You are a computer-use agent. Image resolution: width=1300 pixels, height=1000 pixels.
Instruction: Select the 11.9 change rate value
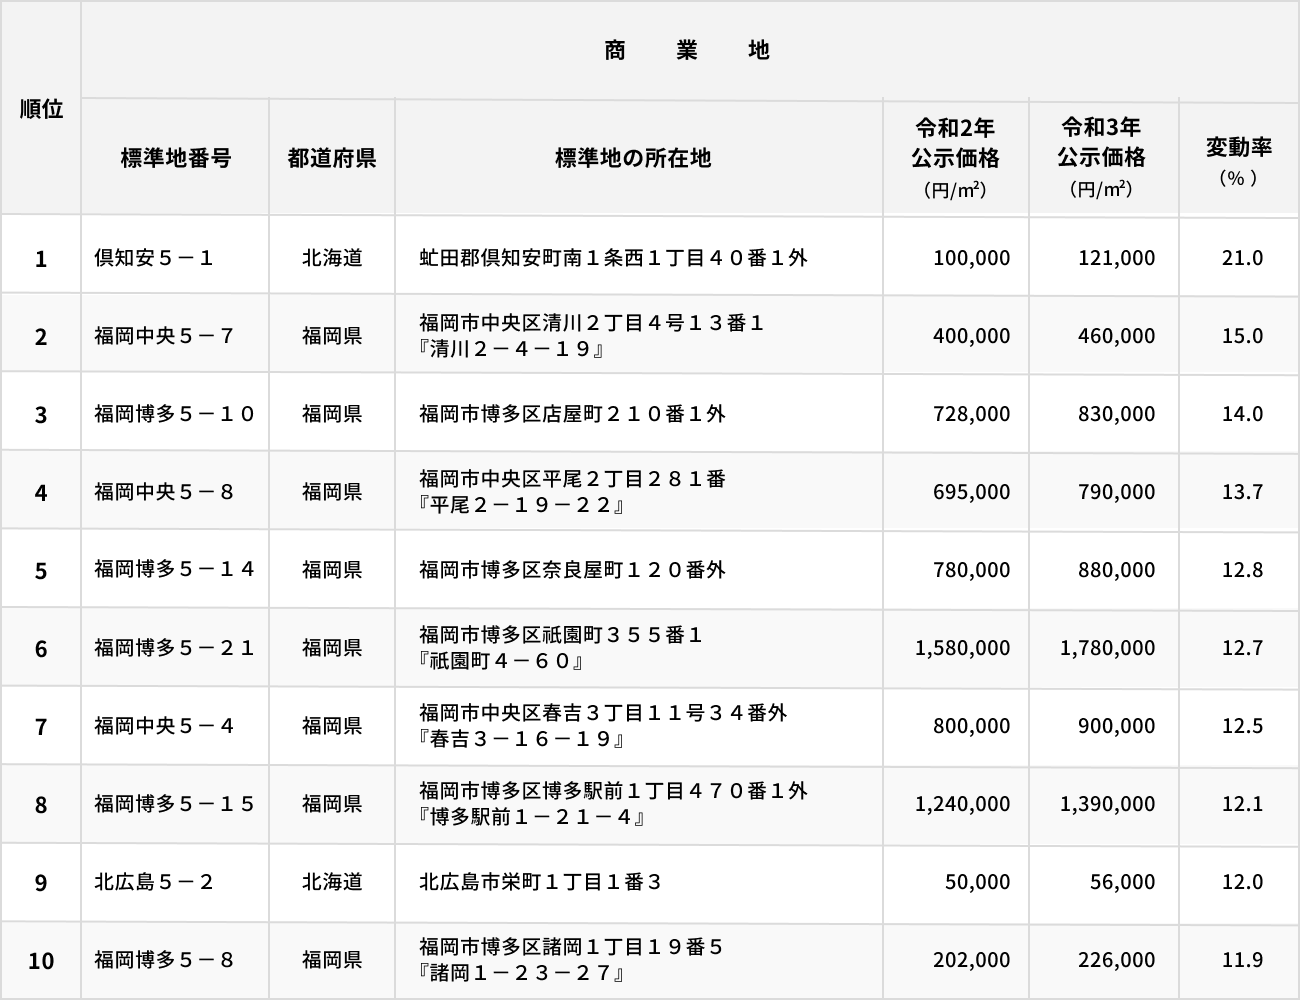click(1242, 960)
